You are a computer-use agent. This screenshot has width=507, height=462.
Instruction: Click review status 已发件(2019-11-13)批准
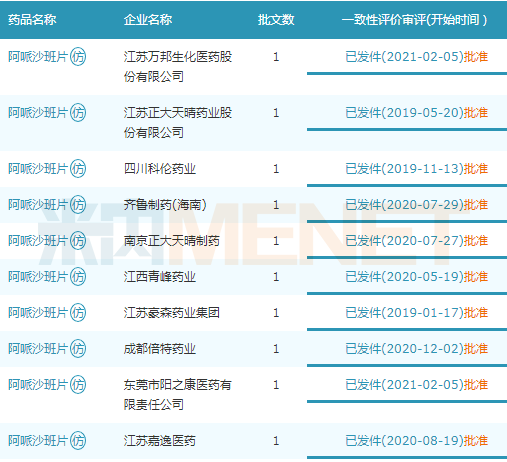417,169
